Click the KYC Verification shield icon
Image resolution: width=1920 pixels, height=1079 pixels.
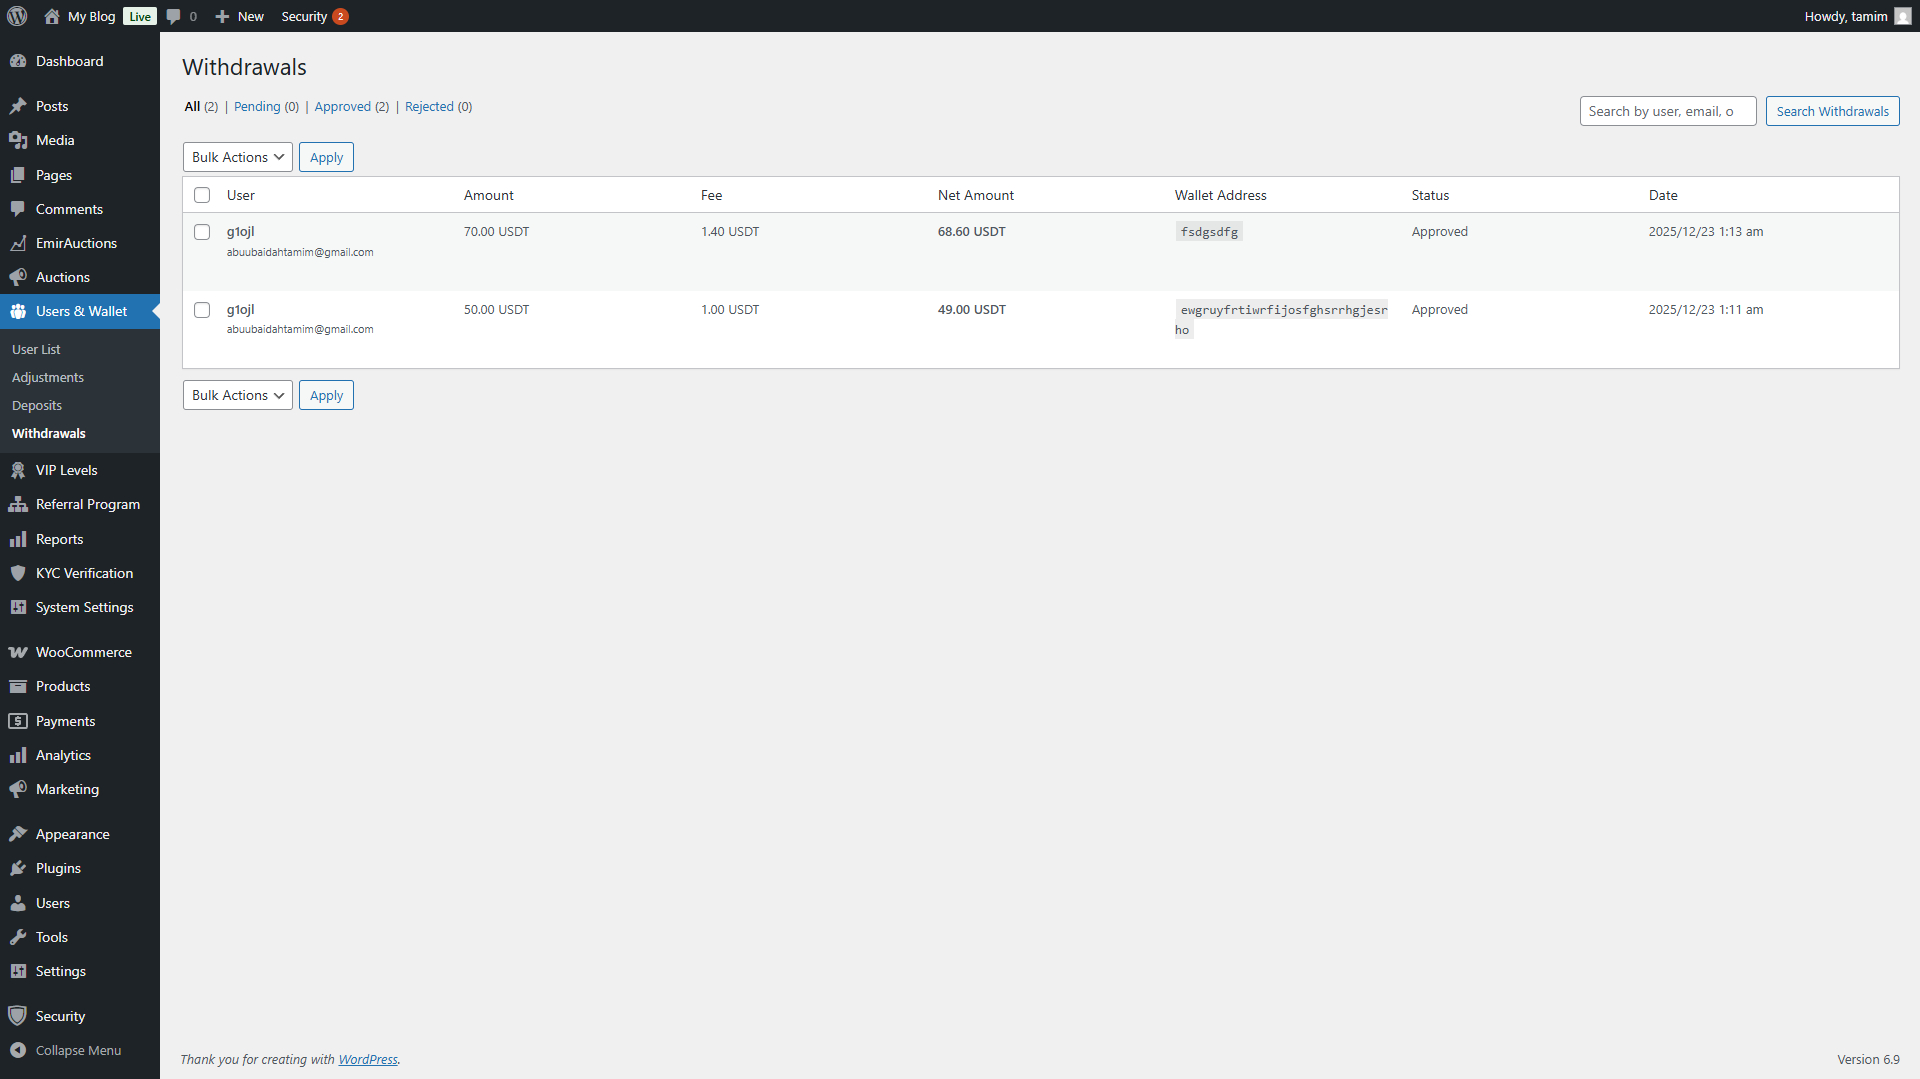[x=18, y=573]
